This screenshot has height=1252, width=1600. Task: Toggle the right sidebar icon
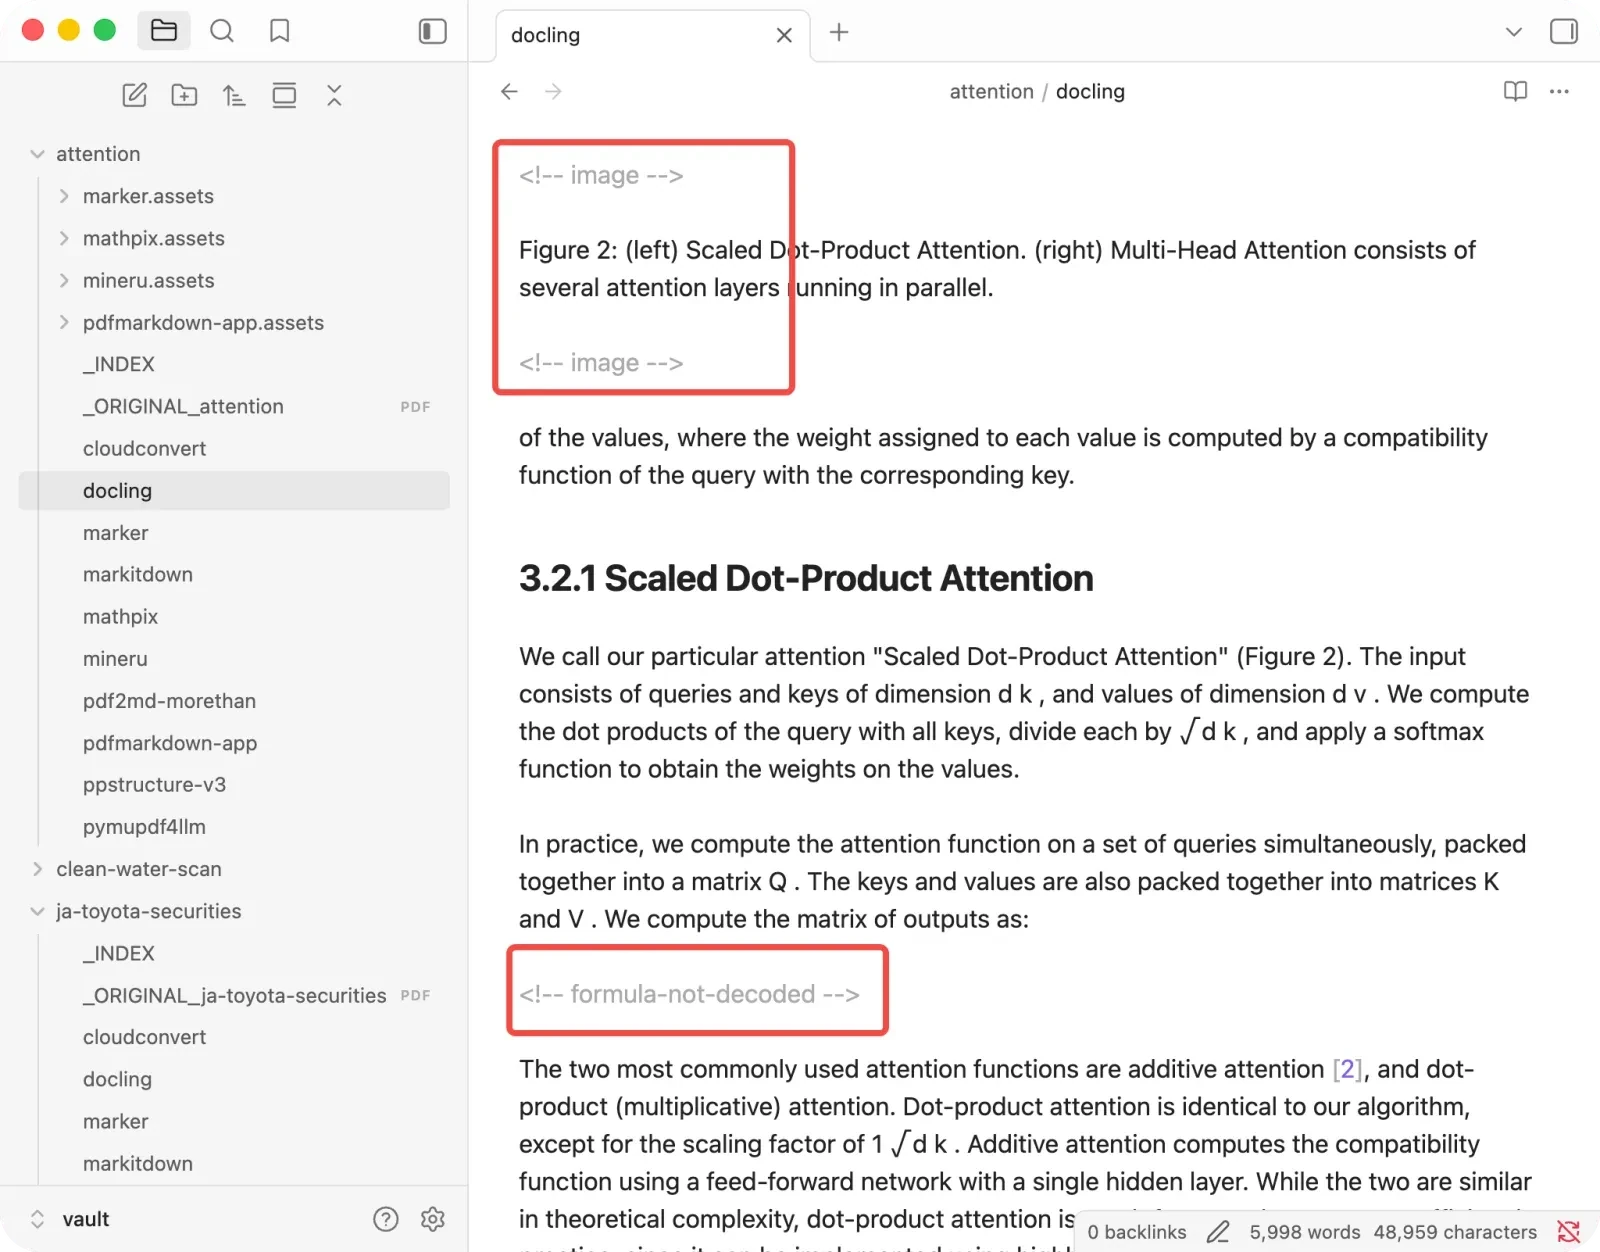[1564, 32]
